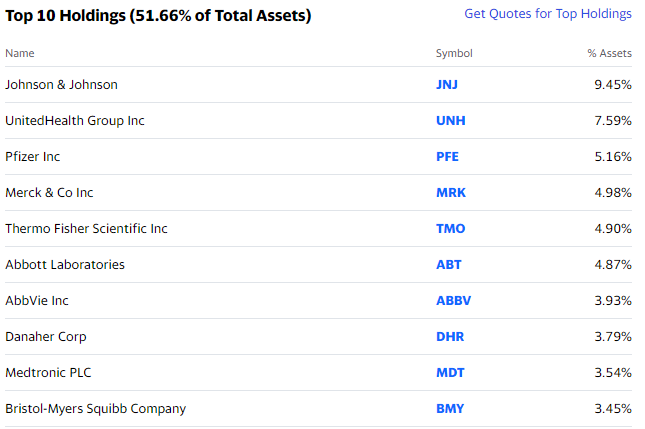Click the Name column header
This screenshot has height=429, width=645.
coord(20,53)
